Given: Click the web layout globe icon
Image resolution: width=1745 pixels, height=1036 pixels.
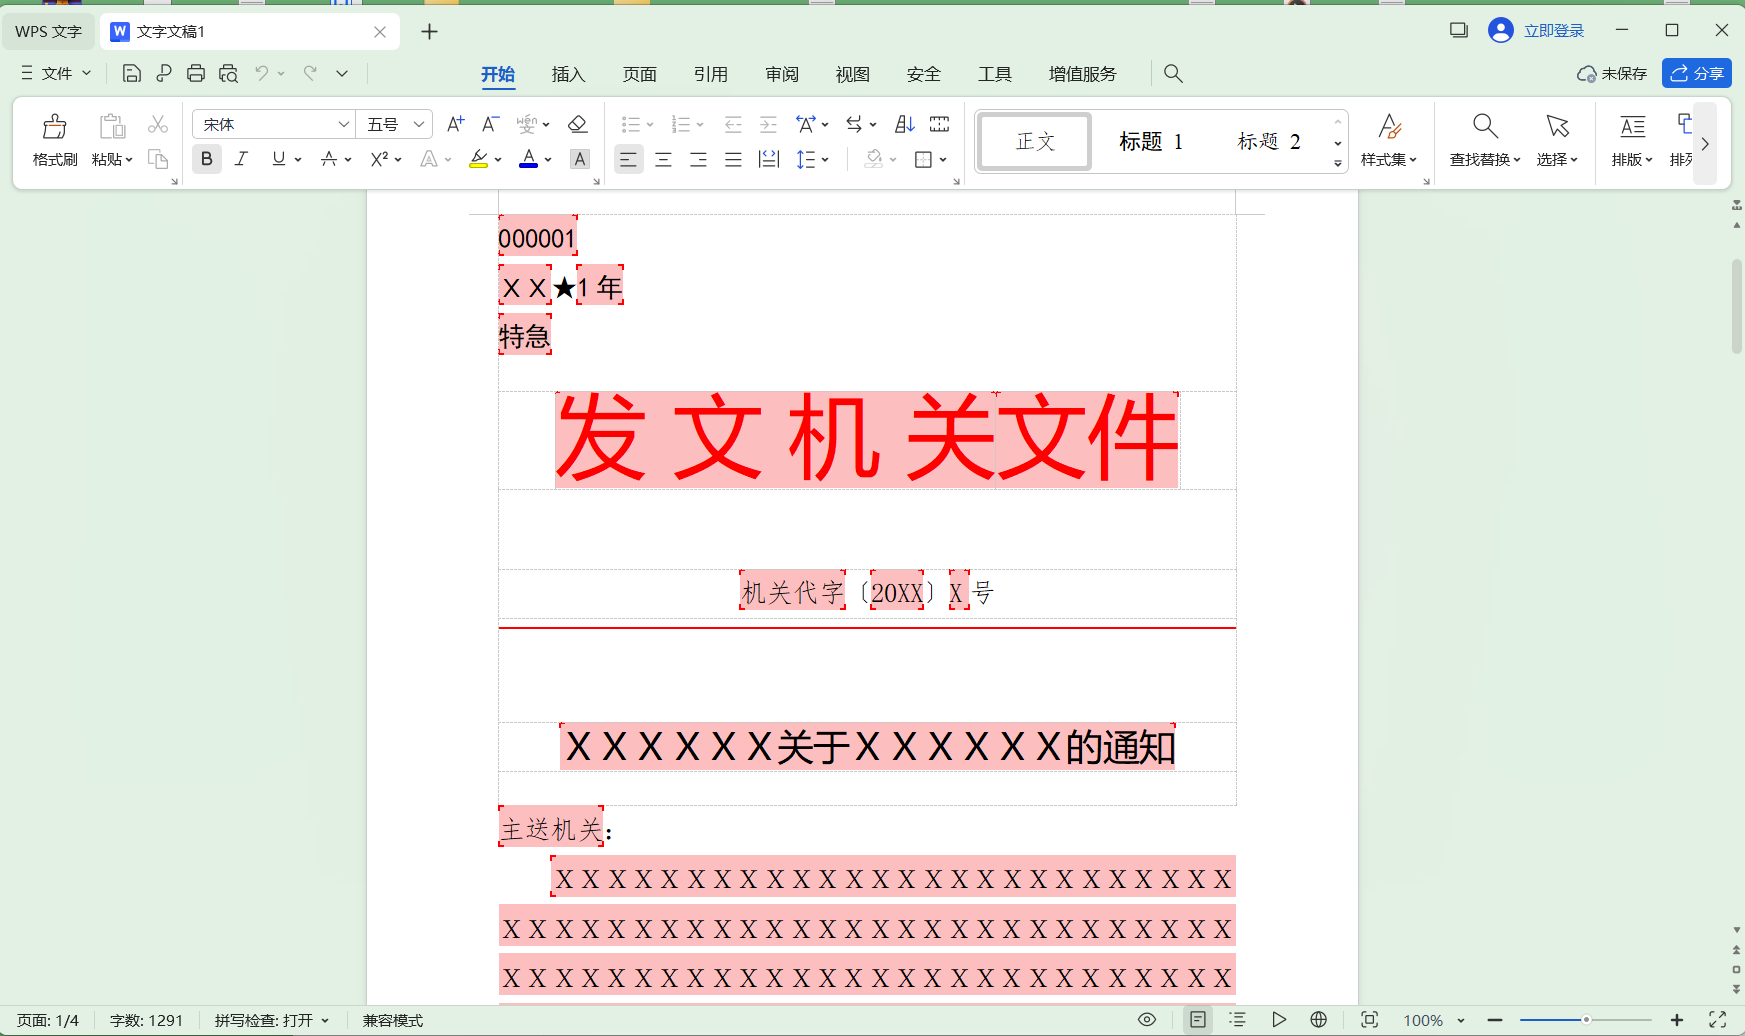Looking at the screenshot, I should click(x=1319, y=1020).
